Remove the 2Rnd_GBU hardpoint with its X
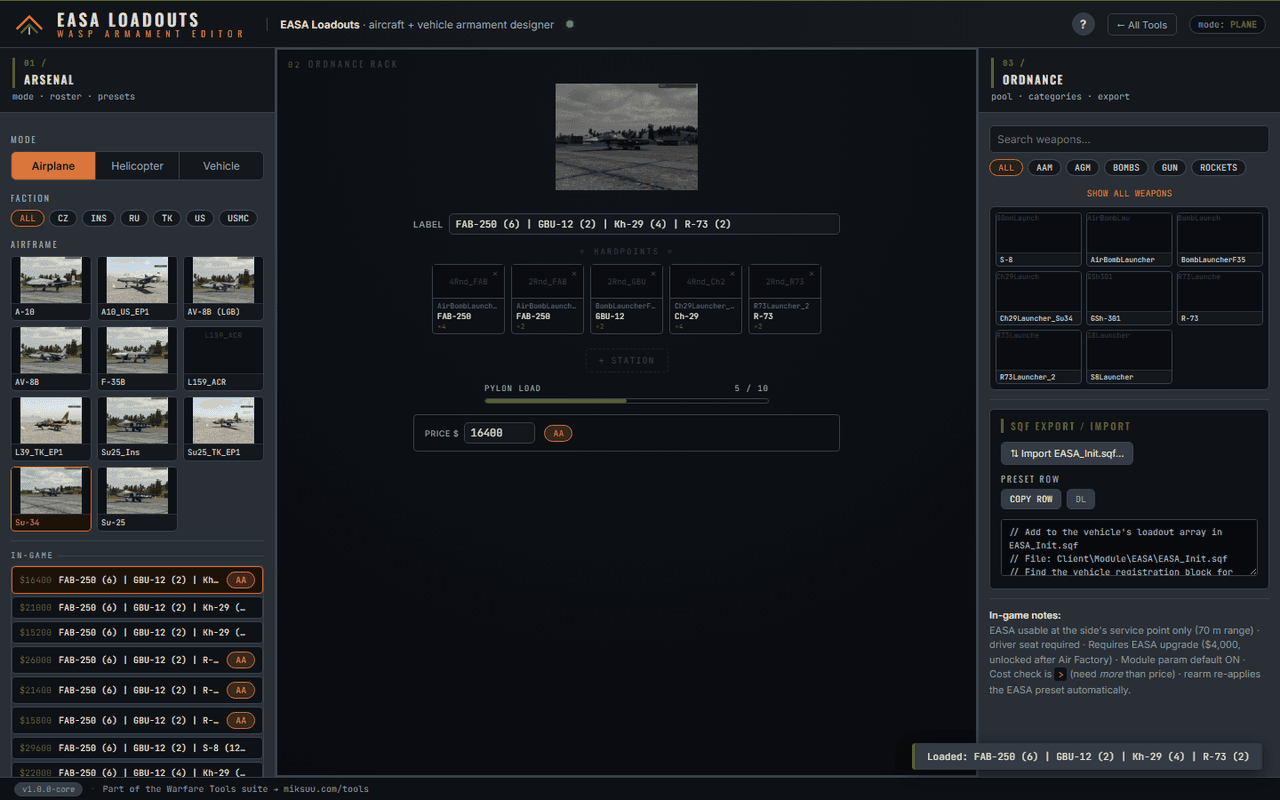 (x=653, y=273)
